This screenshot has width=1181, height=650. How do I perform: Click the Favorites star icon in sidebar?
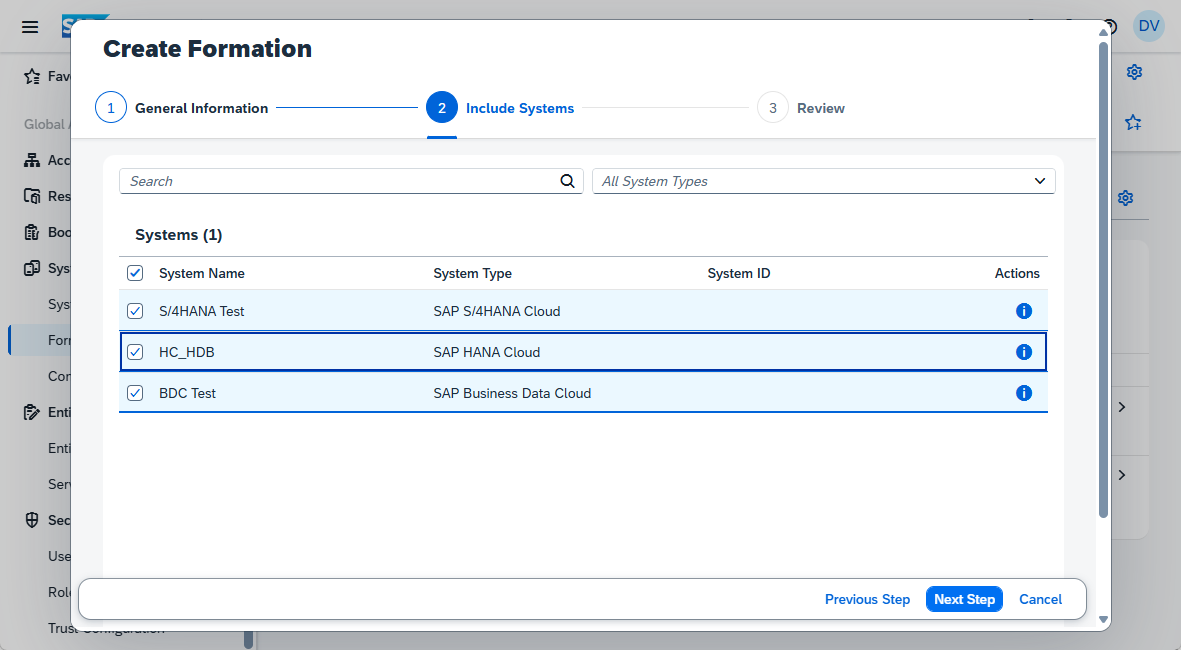click(x=32, y=76)
